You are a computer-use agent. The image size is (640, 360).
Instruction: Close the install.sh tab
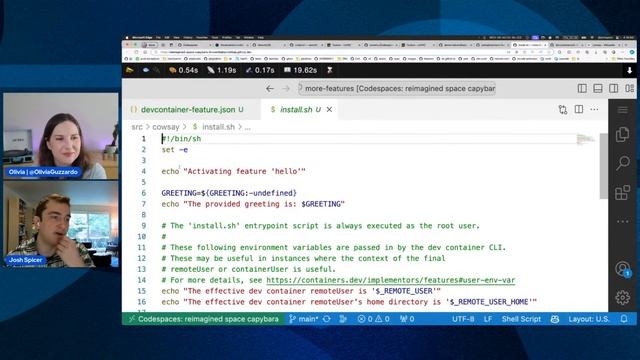tap(329, 110)
